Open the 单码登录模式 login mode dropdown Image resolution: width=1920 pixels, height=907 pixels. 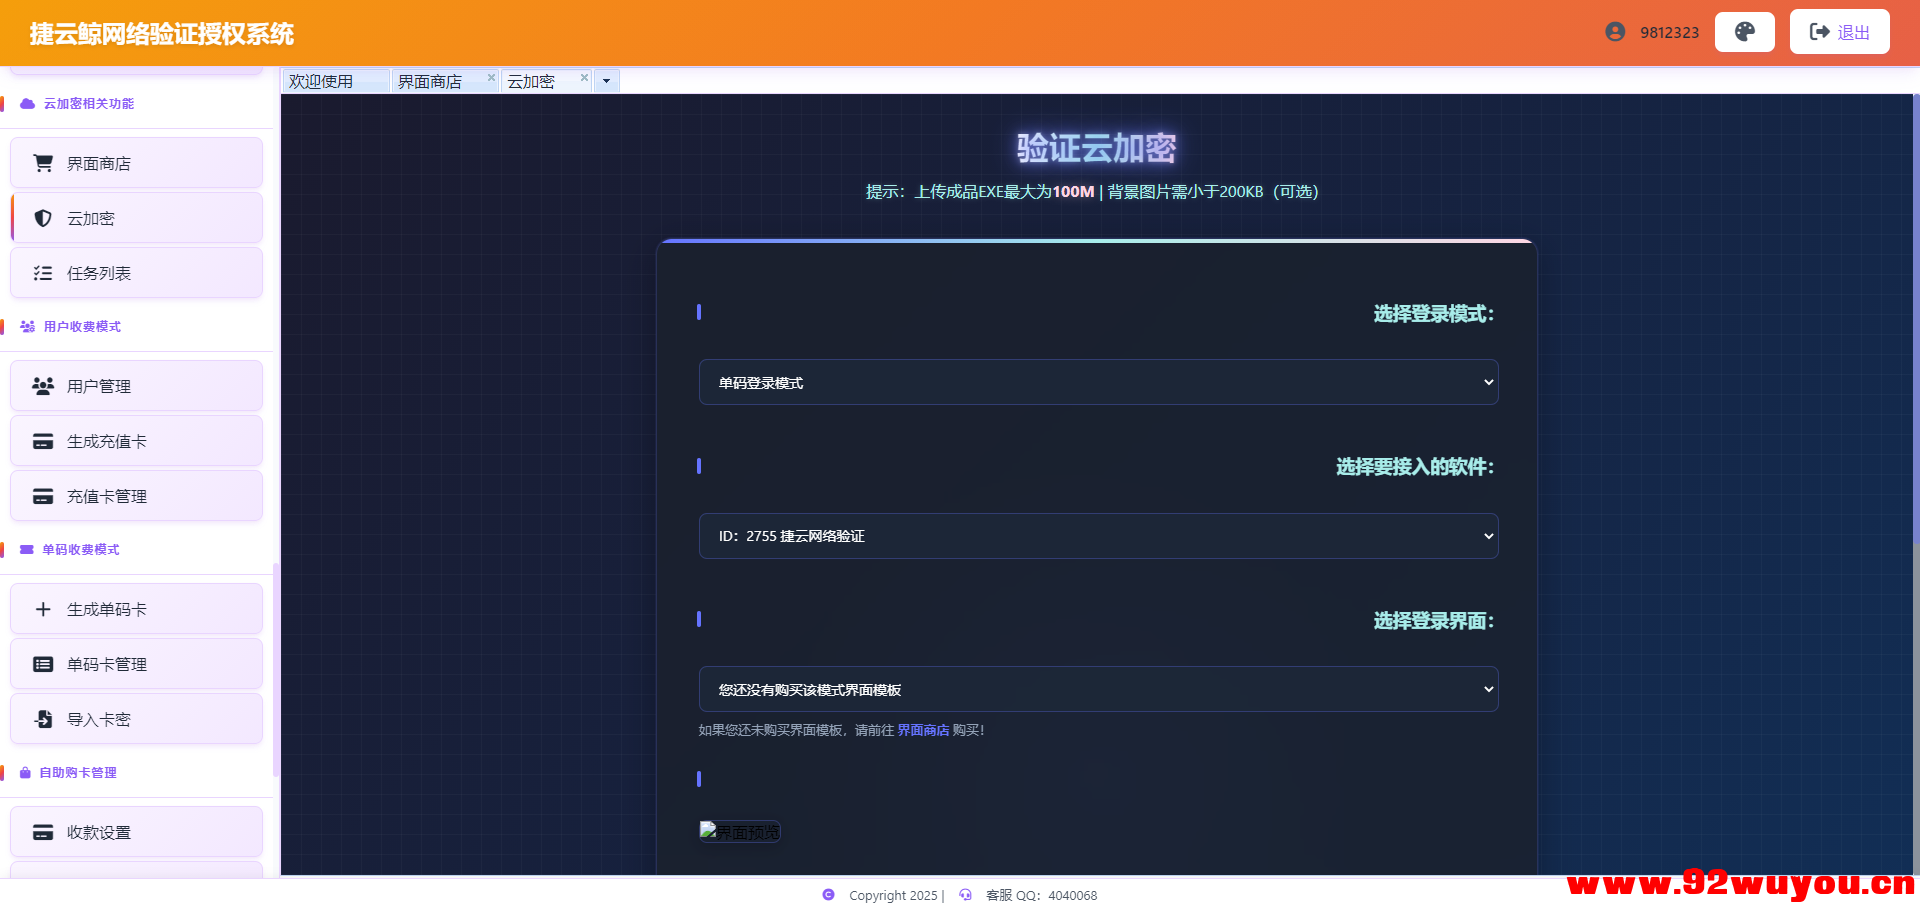click(x=1098, y=381)
